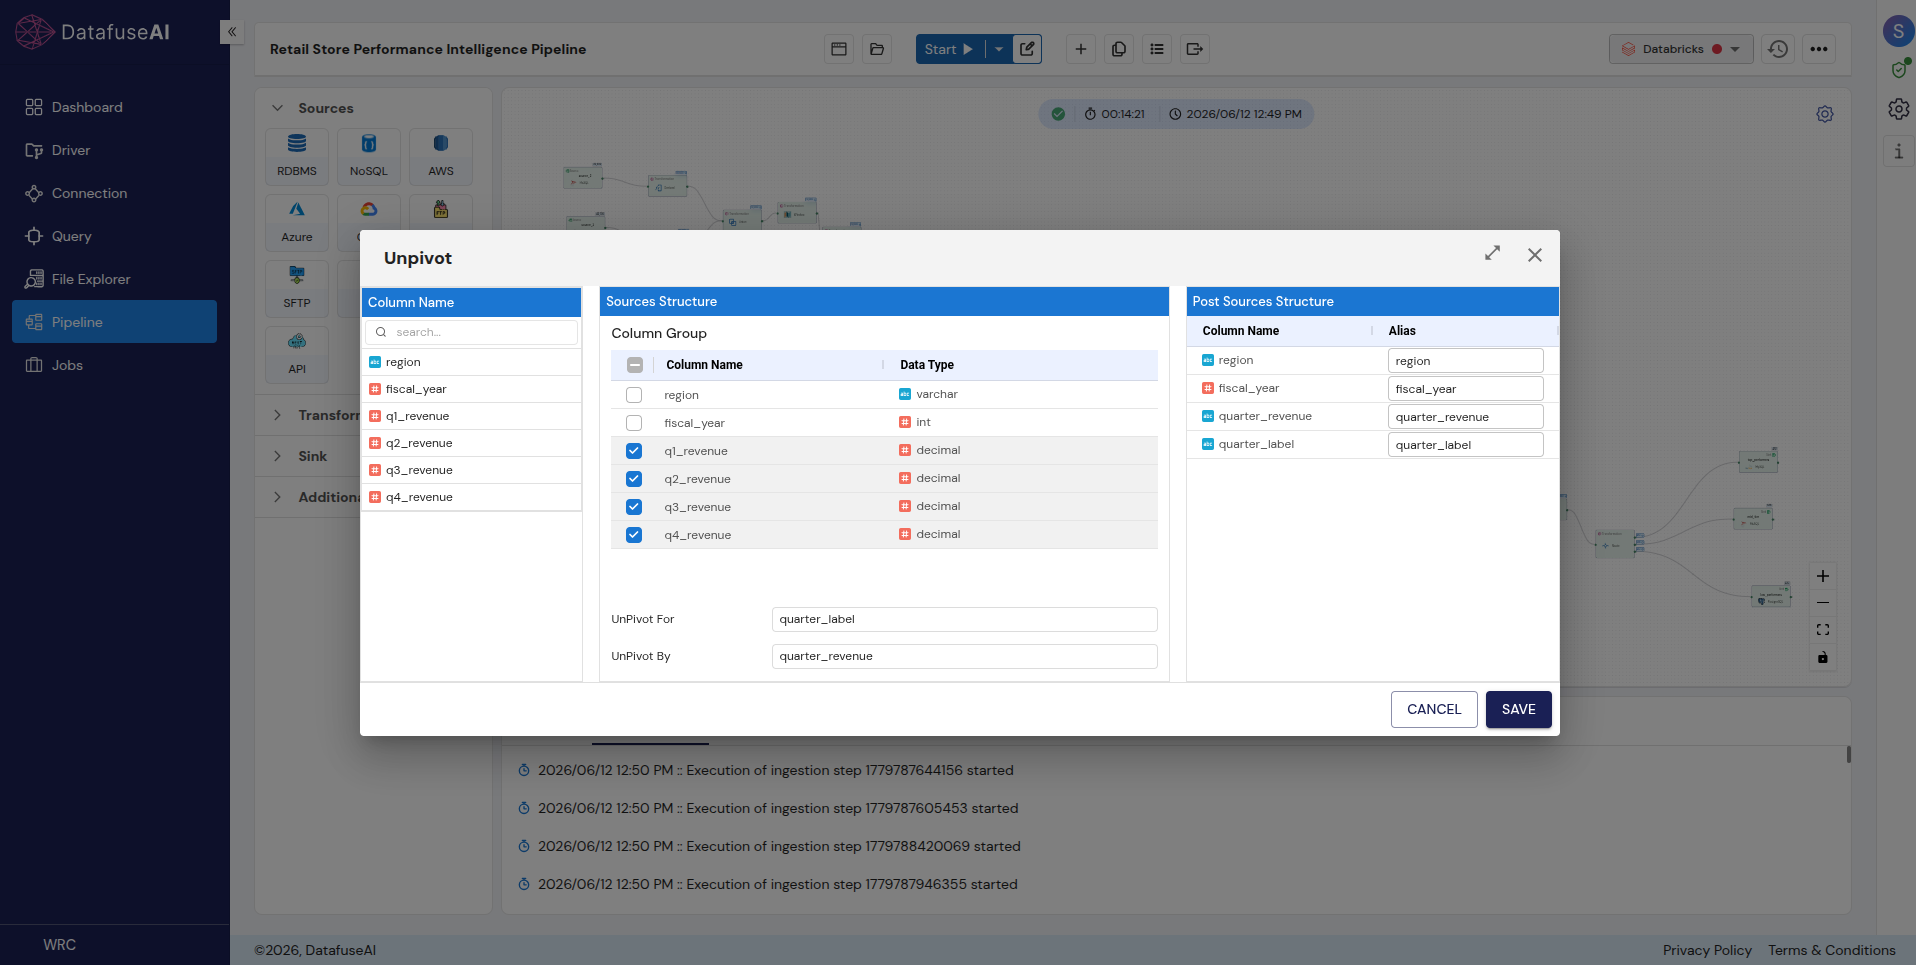Screen dimensions: 1916x965
Task: Open Dashboard in the sidebar
Action: pyautogui.click(x=114, y=107)
